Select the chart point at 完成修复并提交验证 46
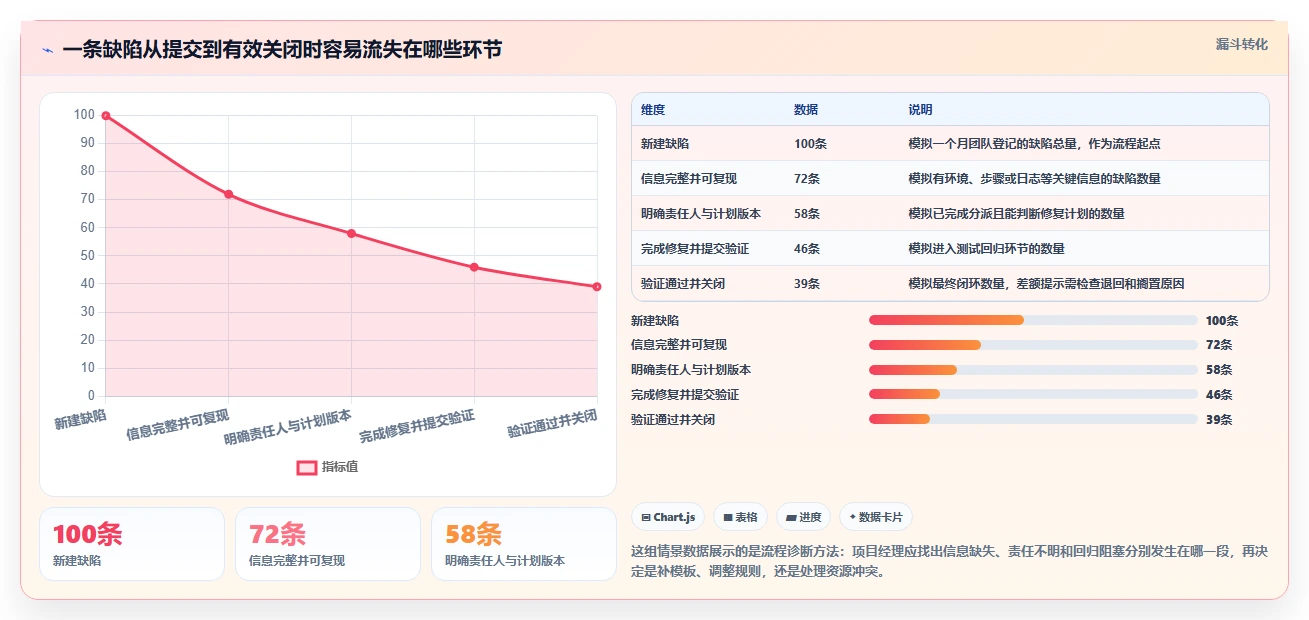 [474, 267]
